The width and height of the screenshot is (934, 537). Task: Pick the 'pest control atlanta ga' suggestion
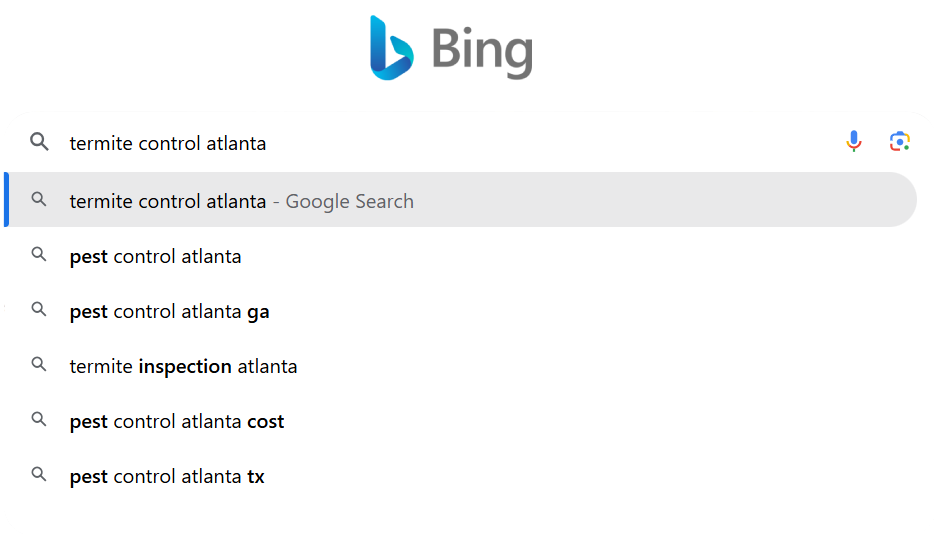point(169,311)
